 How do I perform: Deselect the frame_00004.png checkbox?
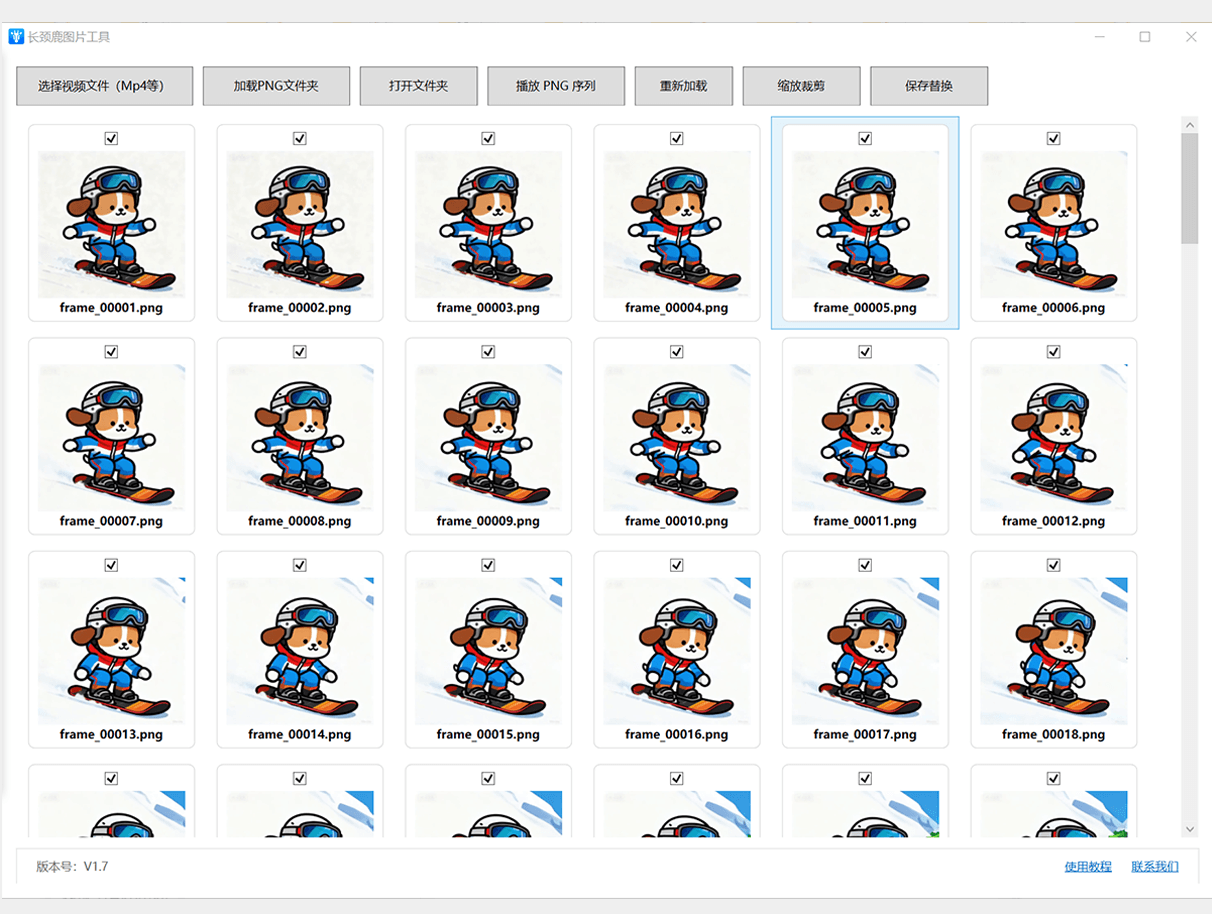[677, 138]
